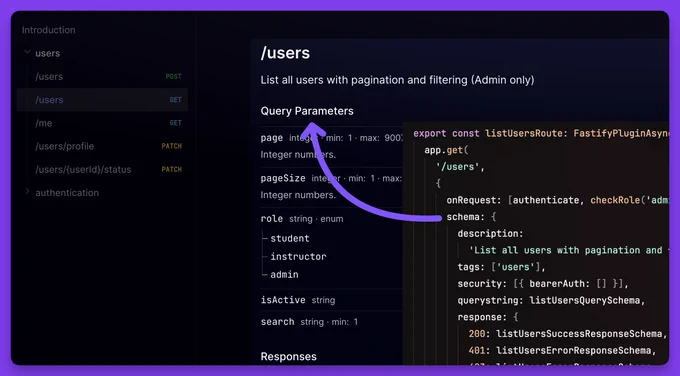Click the GET badge beside /me
Image resolution: width=680 pixels, height=376 pixels.
pos(176,123)
